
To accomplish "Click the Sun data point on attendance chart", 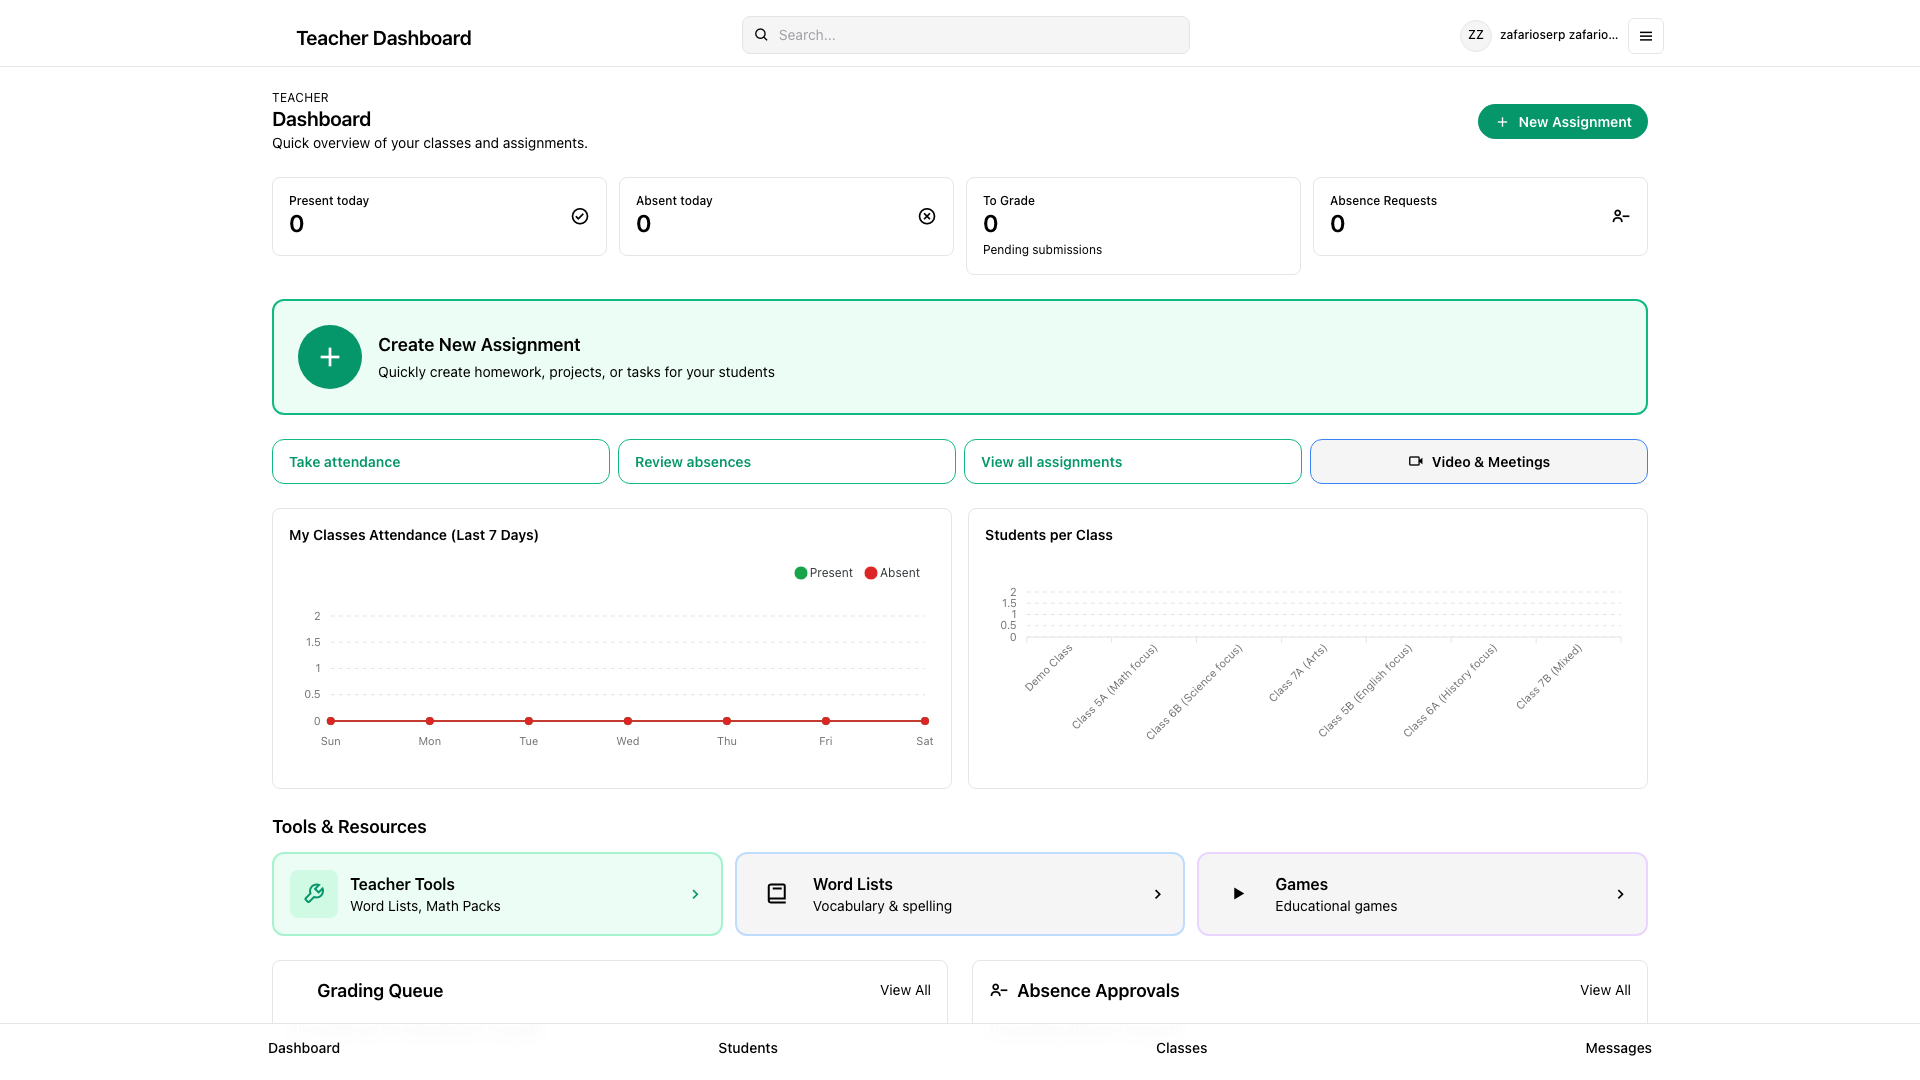I will [331, 721].
